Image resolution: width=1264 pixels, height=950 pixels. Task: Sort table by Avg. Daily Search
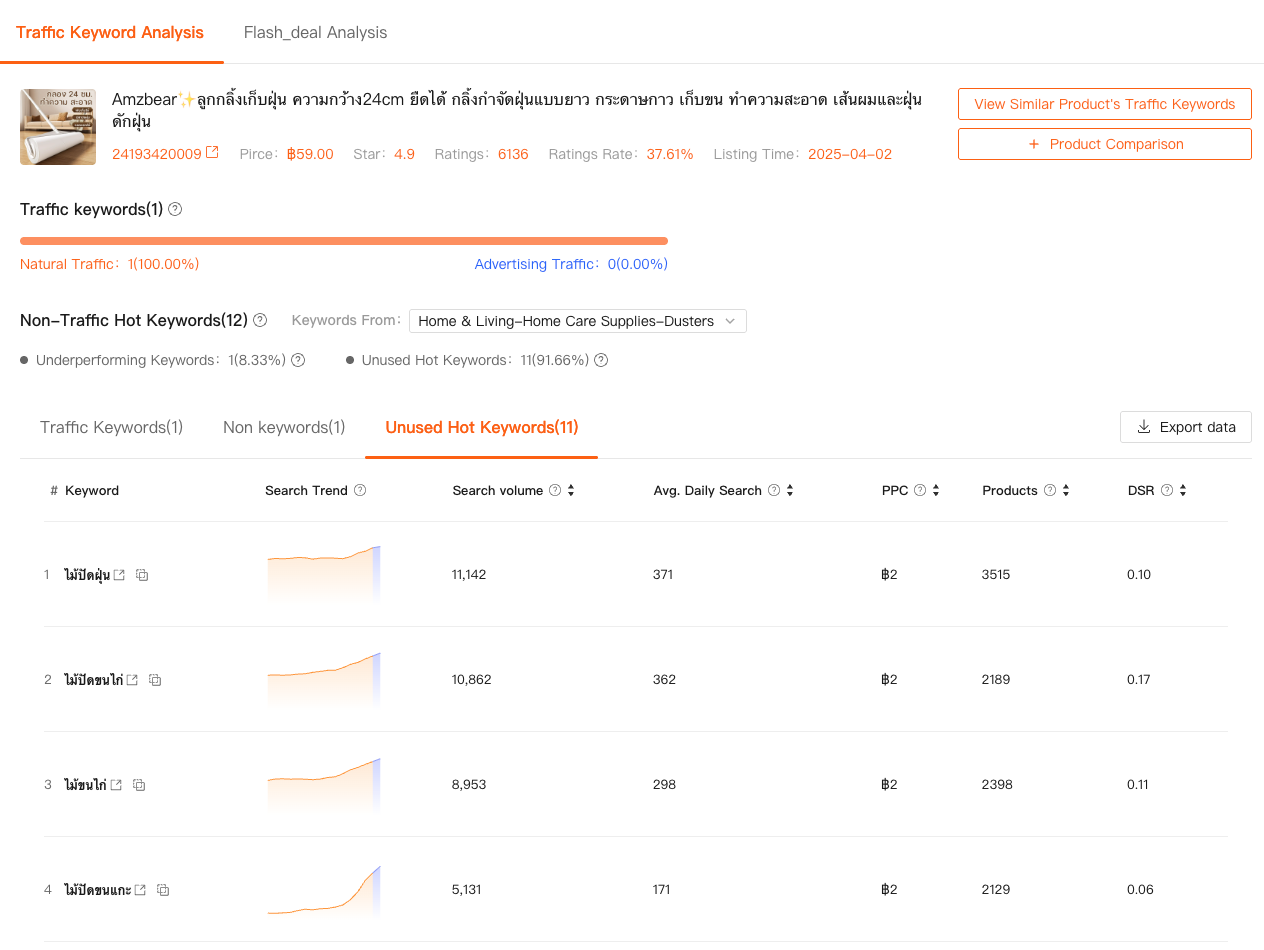(x=790, y=490)
